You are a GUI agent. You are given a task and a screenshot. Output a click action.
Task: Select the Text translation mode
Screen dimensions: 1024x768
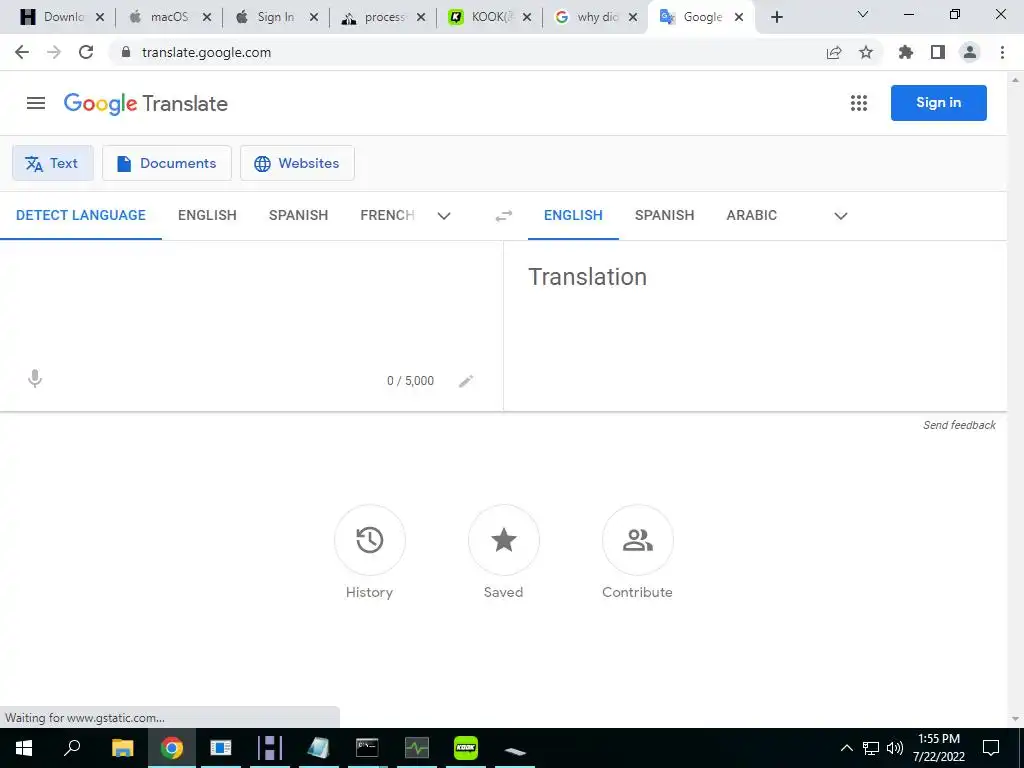point(53,163)
